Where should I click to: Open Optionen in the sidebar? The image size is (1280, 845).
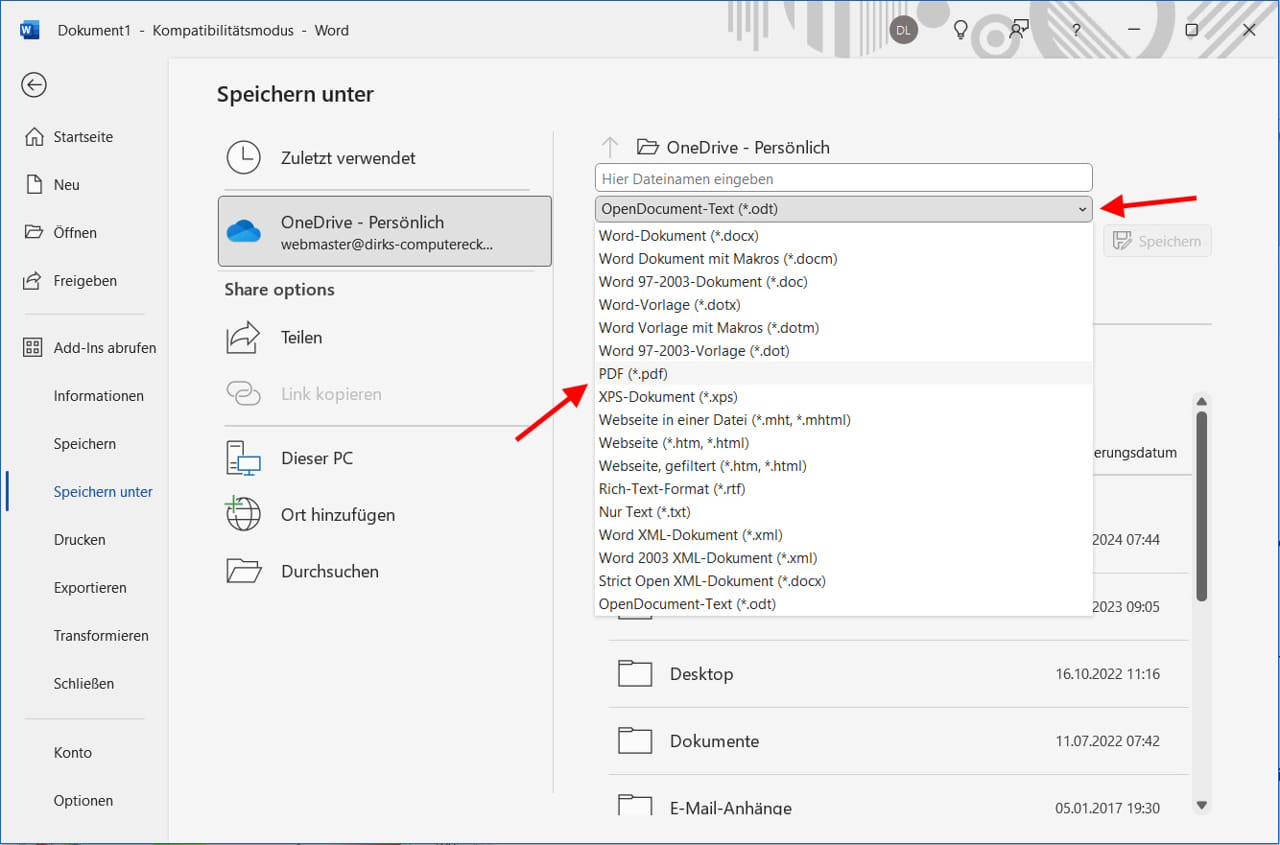coord(83,801)
